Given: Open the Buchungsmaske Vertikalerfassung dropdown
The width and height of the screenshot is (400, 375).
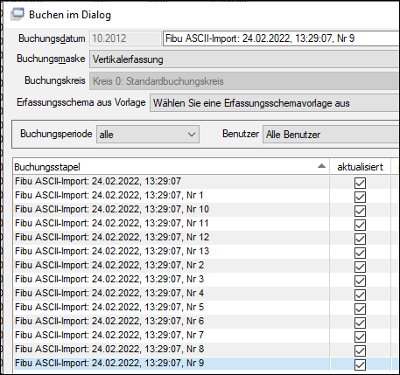Looking at the screenshot, I should click(x=244, y=60).
